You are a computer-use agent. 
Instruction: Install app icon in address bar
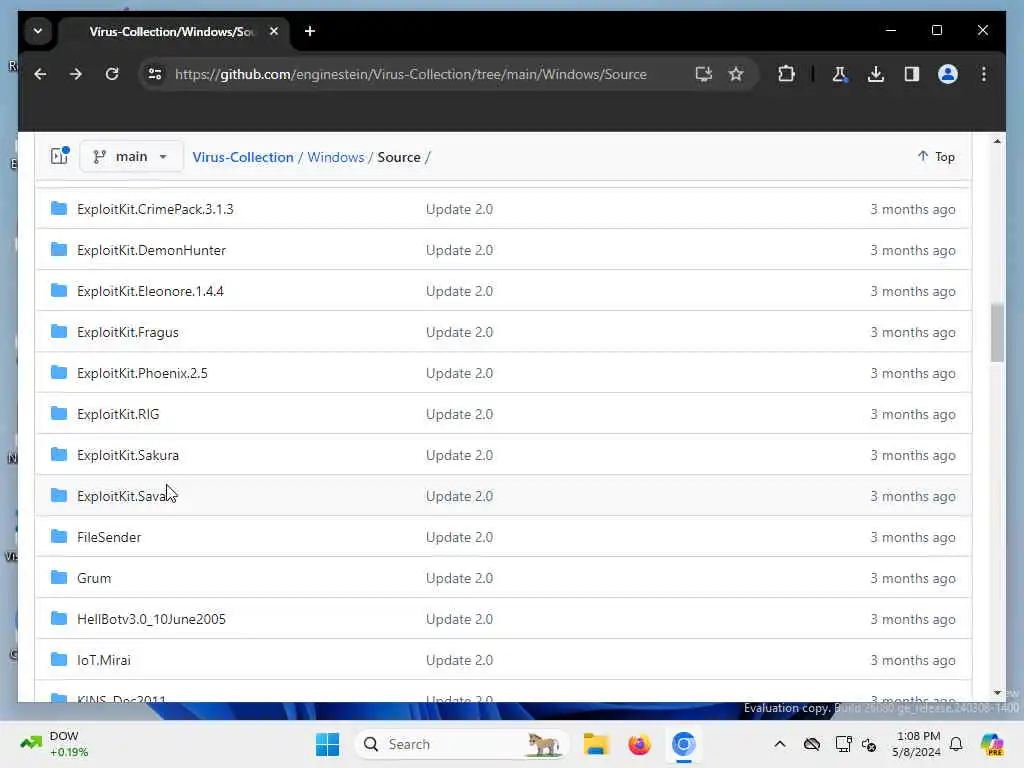[703, 74]
